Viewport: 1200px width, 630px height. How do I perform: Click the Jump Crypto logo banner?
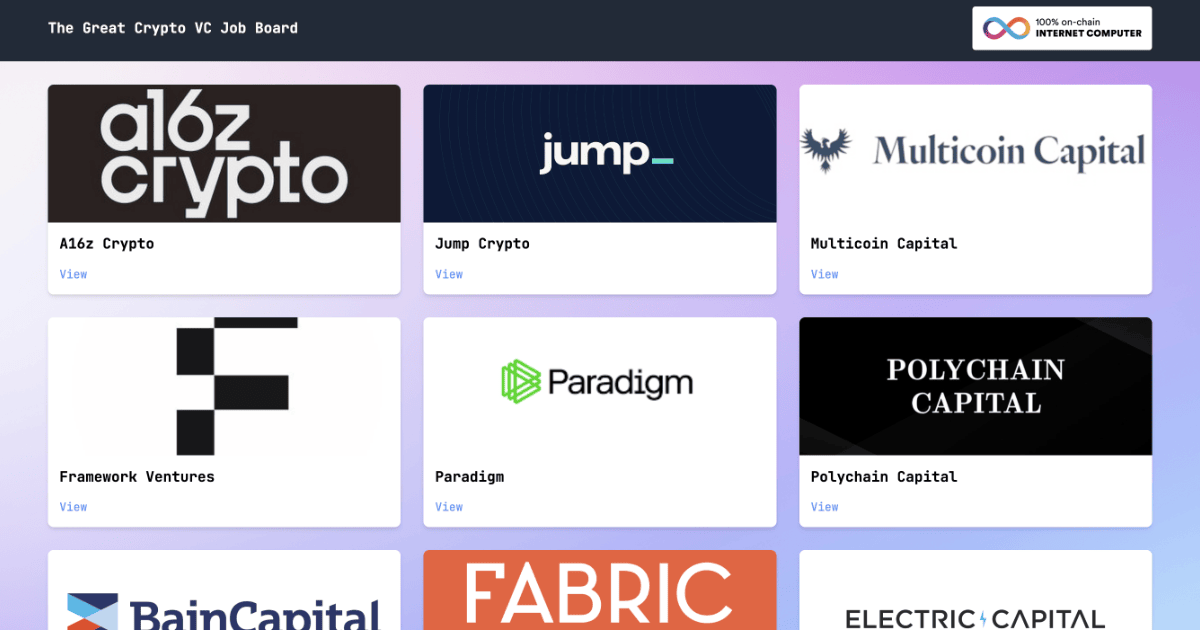tap(599, 153)
